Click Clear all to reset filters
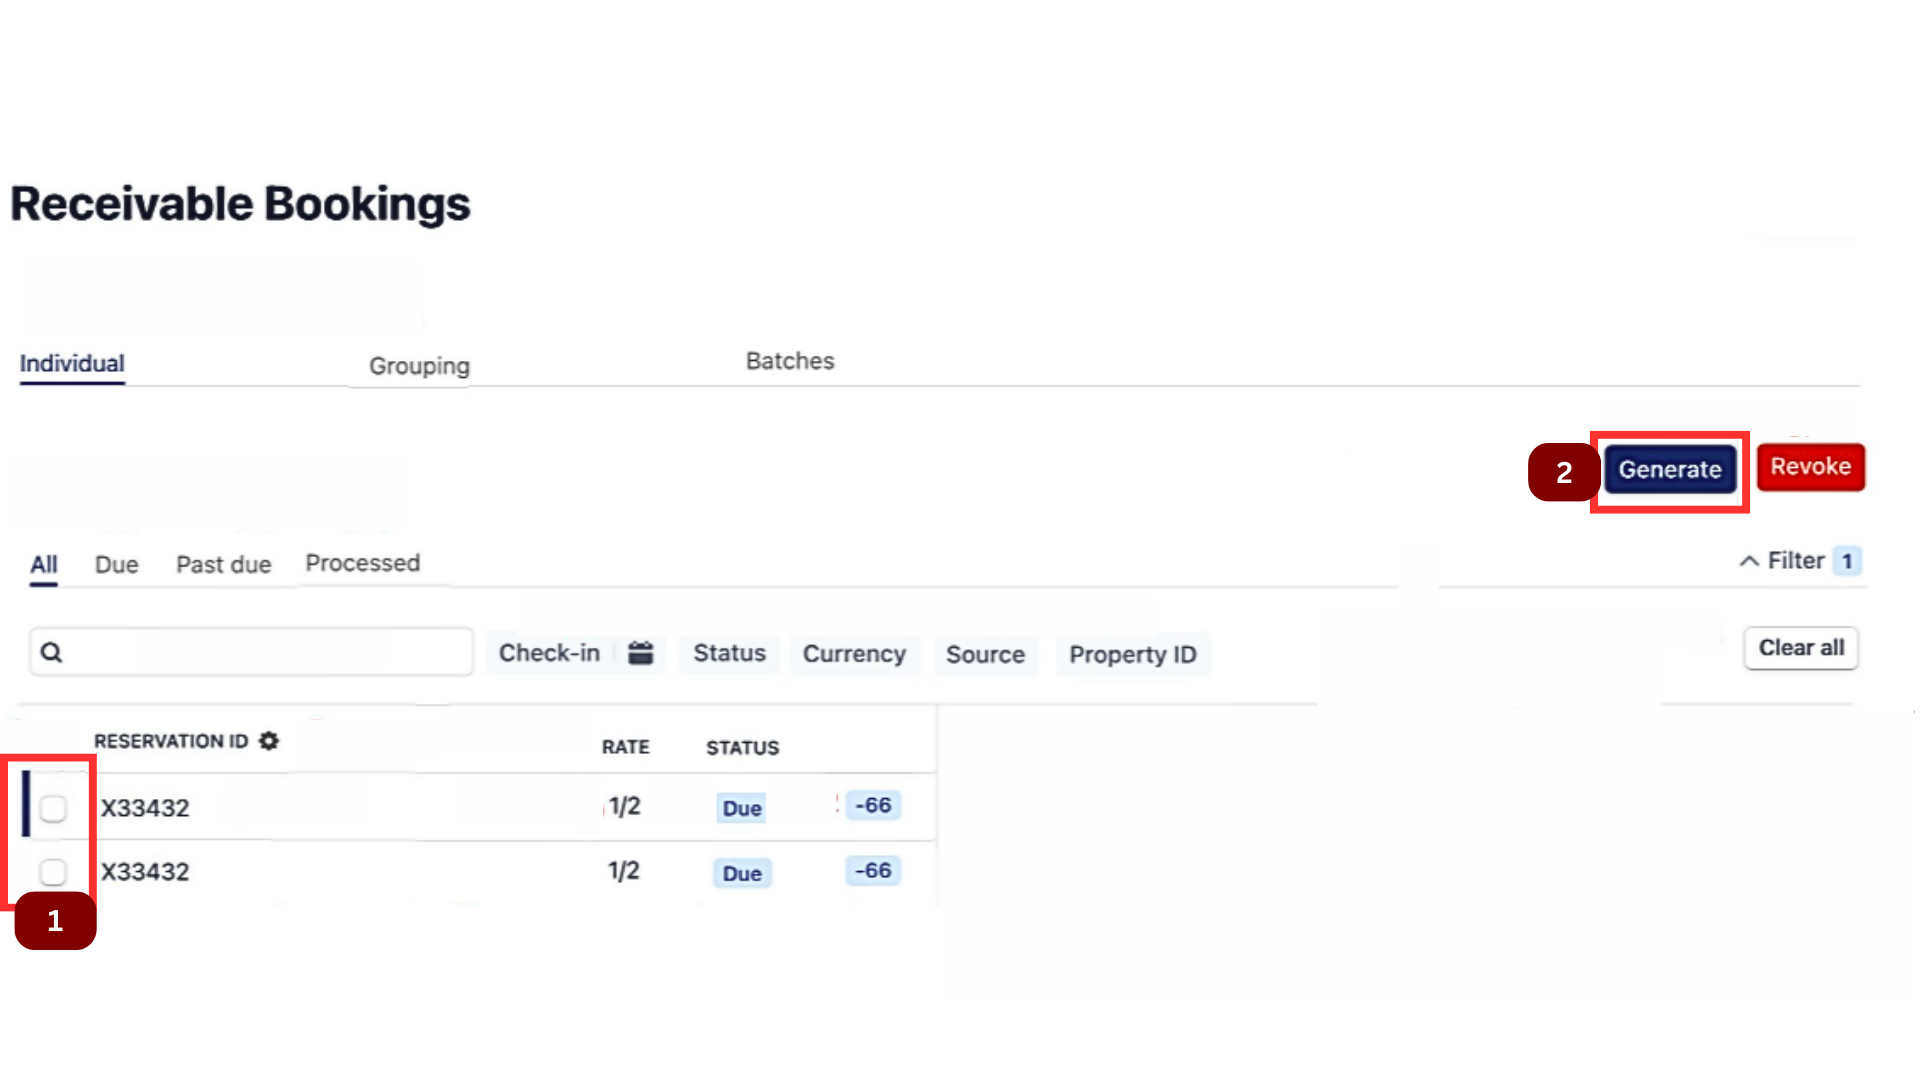1920x1080 pixels. pyautogui.click(x=1800, y=648)
